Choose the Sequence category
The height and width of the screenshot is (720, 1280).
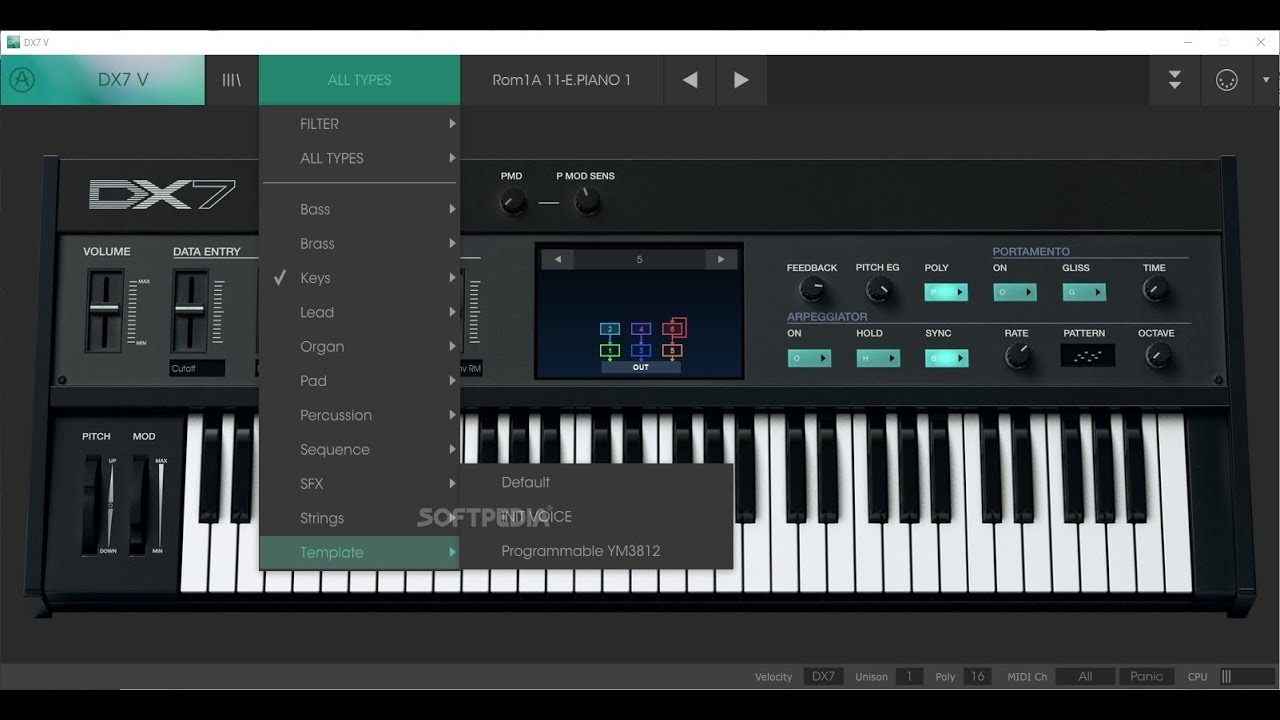(360, 449)
